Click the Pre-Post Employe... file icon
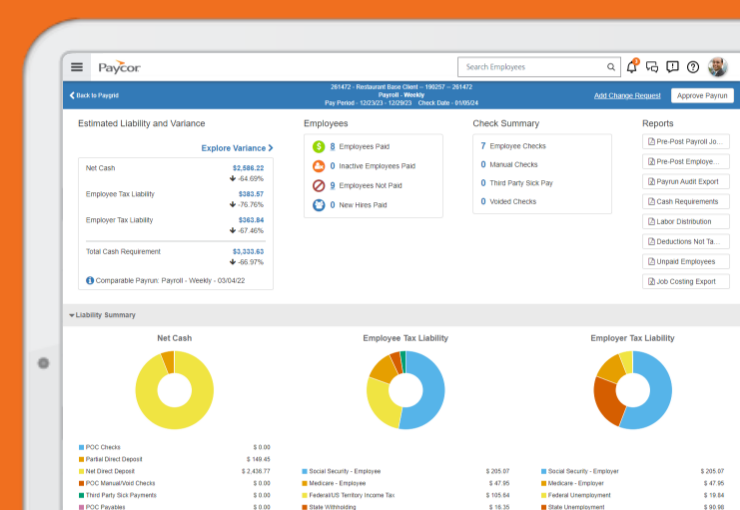 (651, 161)
